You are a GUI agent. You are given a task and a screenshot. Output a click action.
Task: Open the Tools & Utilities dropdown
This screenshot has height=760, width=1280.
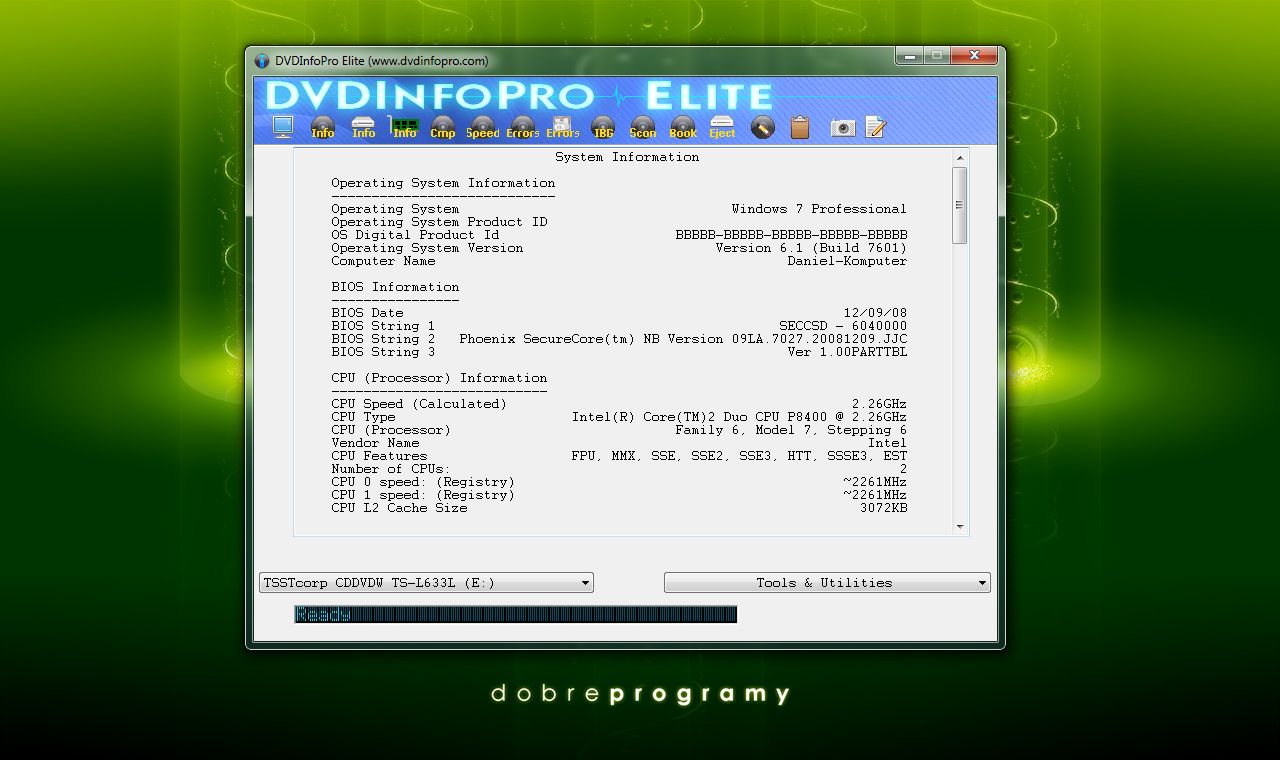tap(827, 582)
